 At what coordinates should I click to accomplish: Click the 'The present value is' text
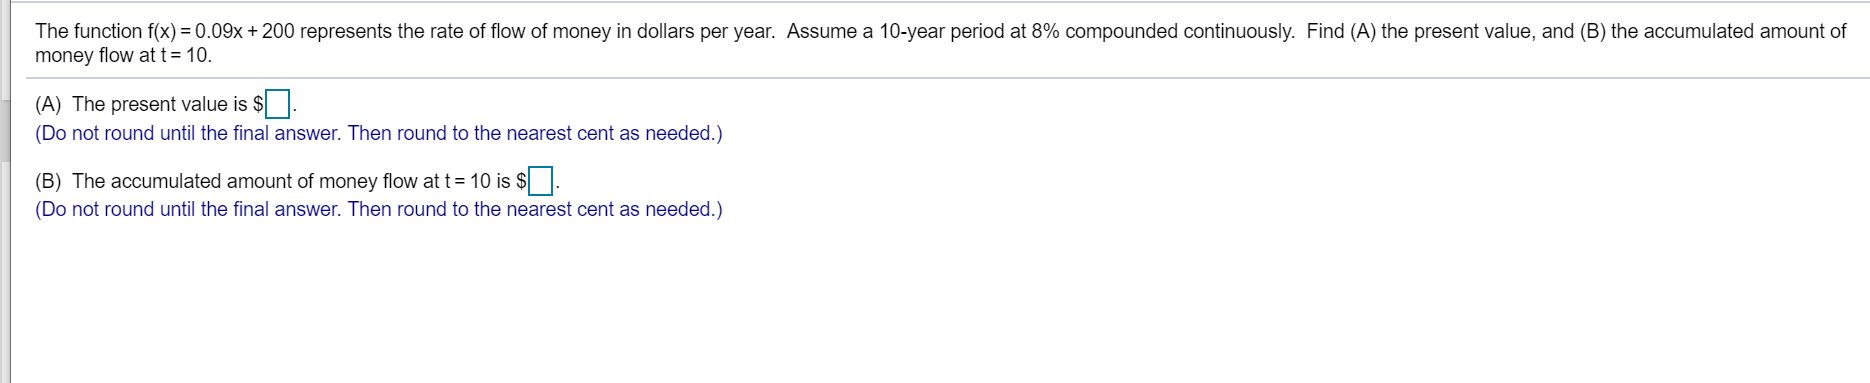tap(160, 104)
